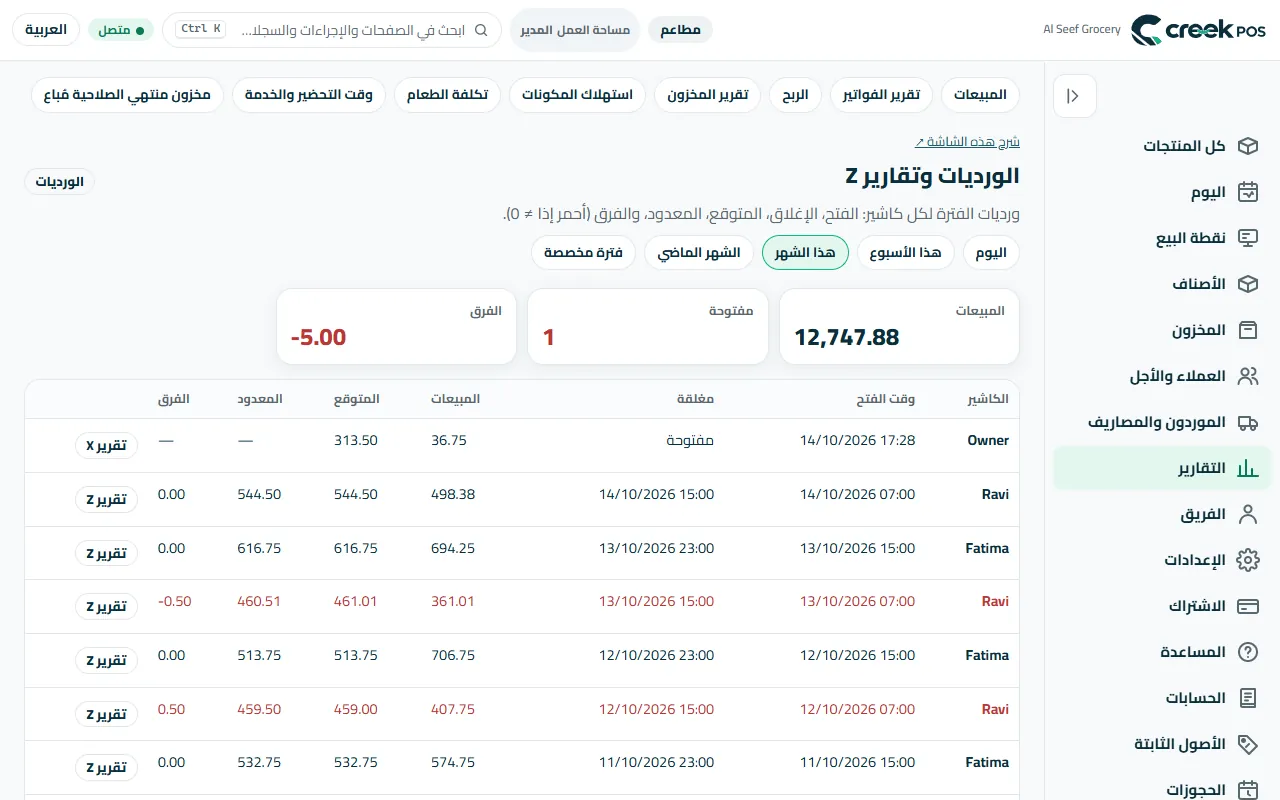The image size is (1280, 800).
Task: Click the search magnifier icon
Action: pos(481,30)
